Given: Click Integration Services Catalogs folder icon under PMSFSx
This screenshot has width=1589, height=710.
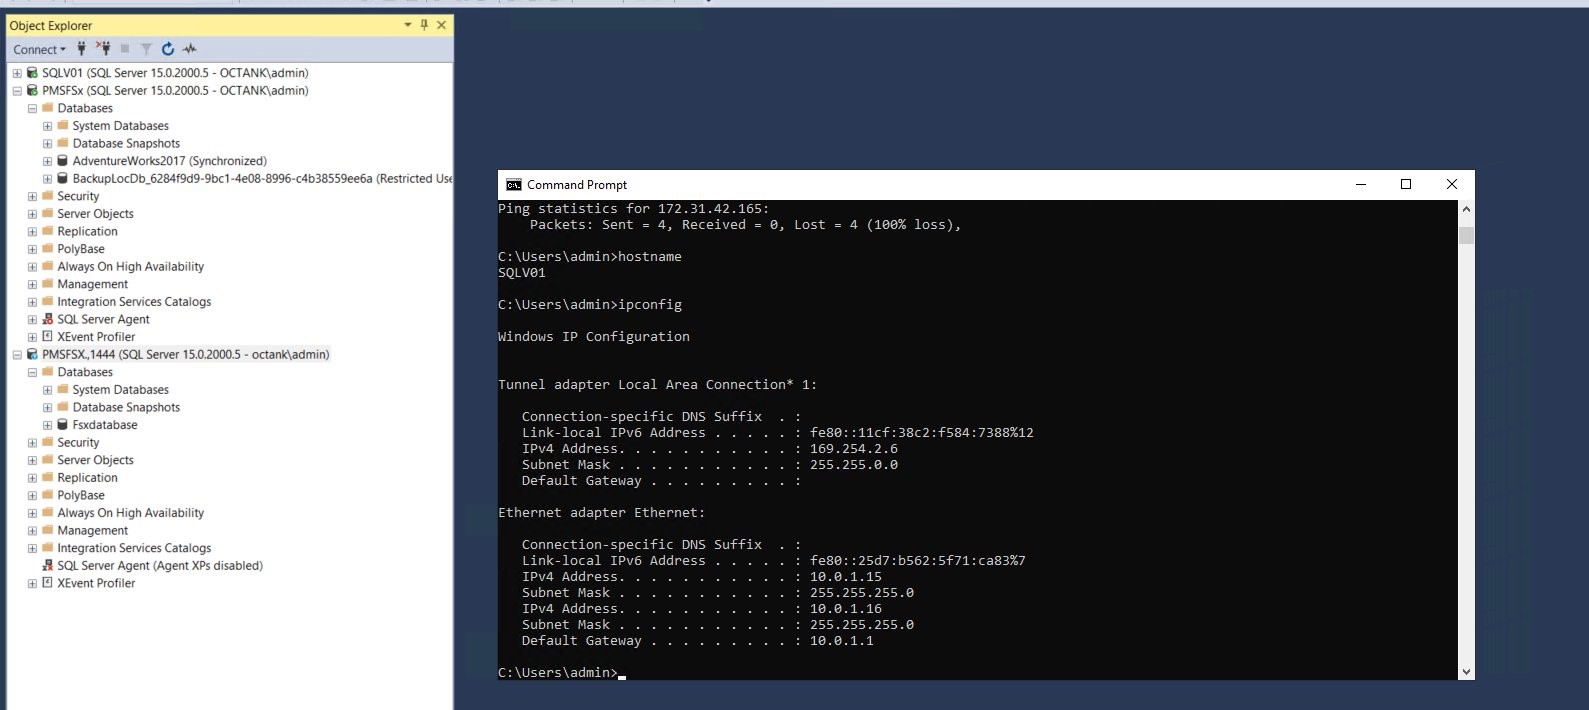Looking at the screenshot, I should 47,301.
